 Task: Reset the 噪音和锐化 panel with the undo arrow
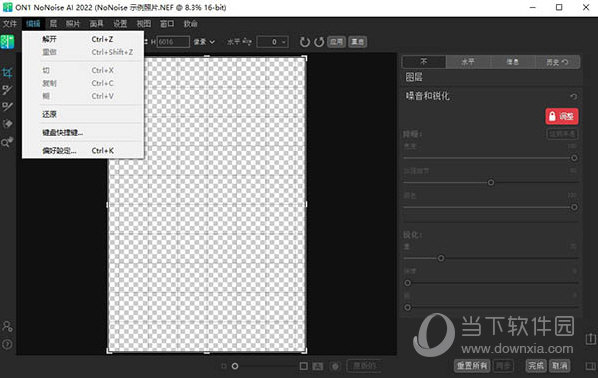(x=573, y=97)
